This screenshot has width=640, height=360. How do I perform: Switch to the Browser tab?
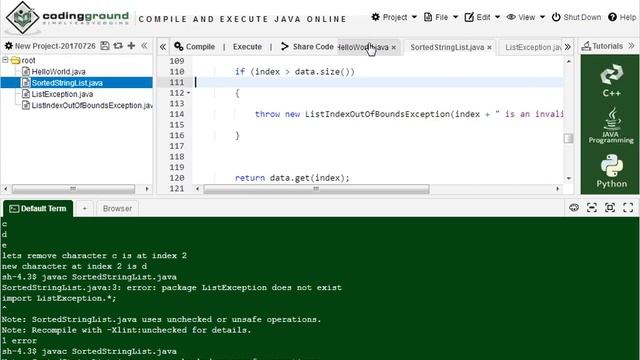117,209
